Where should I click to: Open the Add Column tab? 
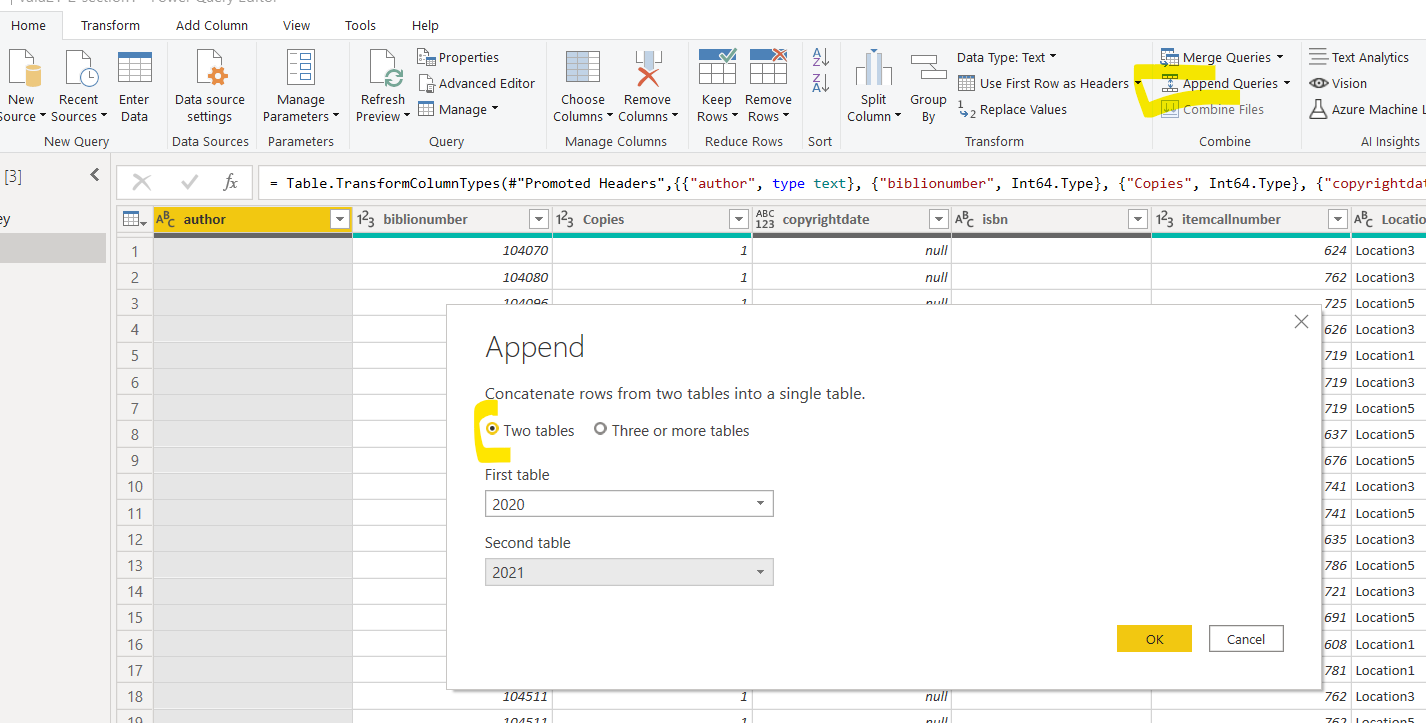pyautogui.click(x=212, y=25)
